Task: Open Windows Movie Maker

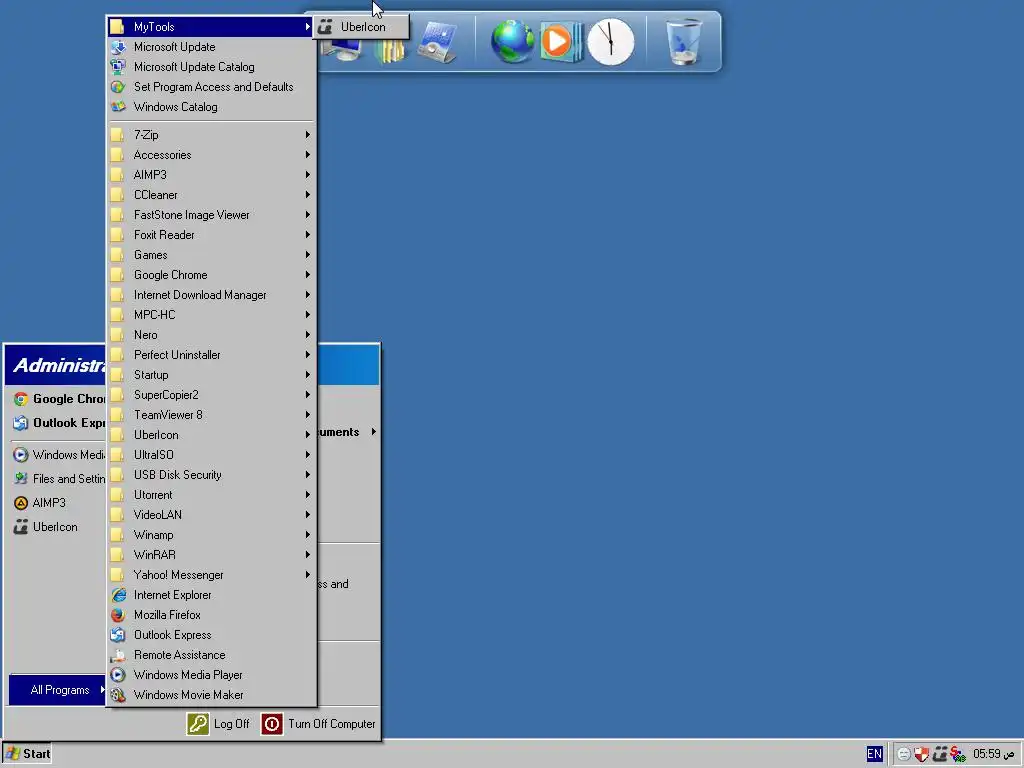Action: point(212,695)
